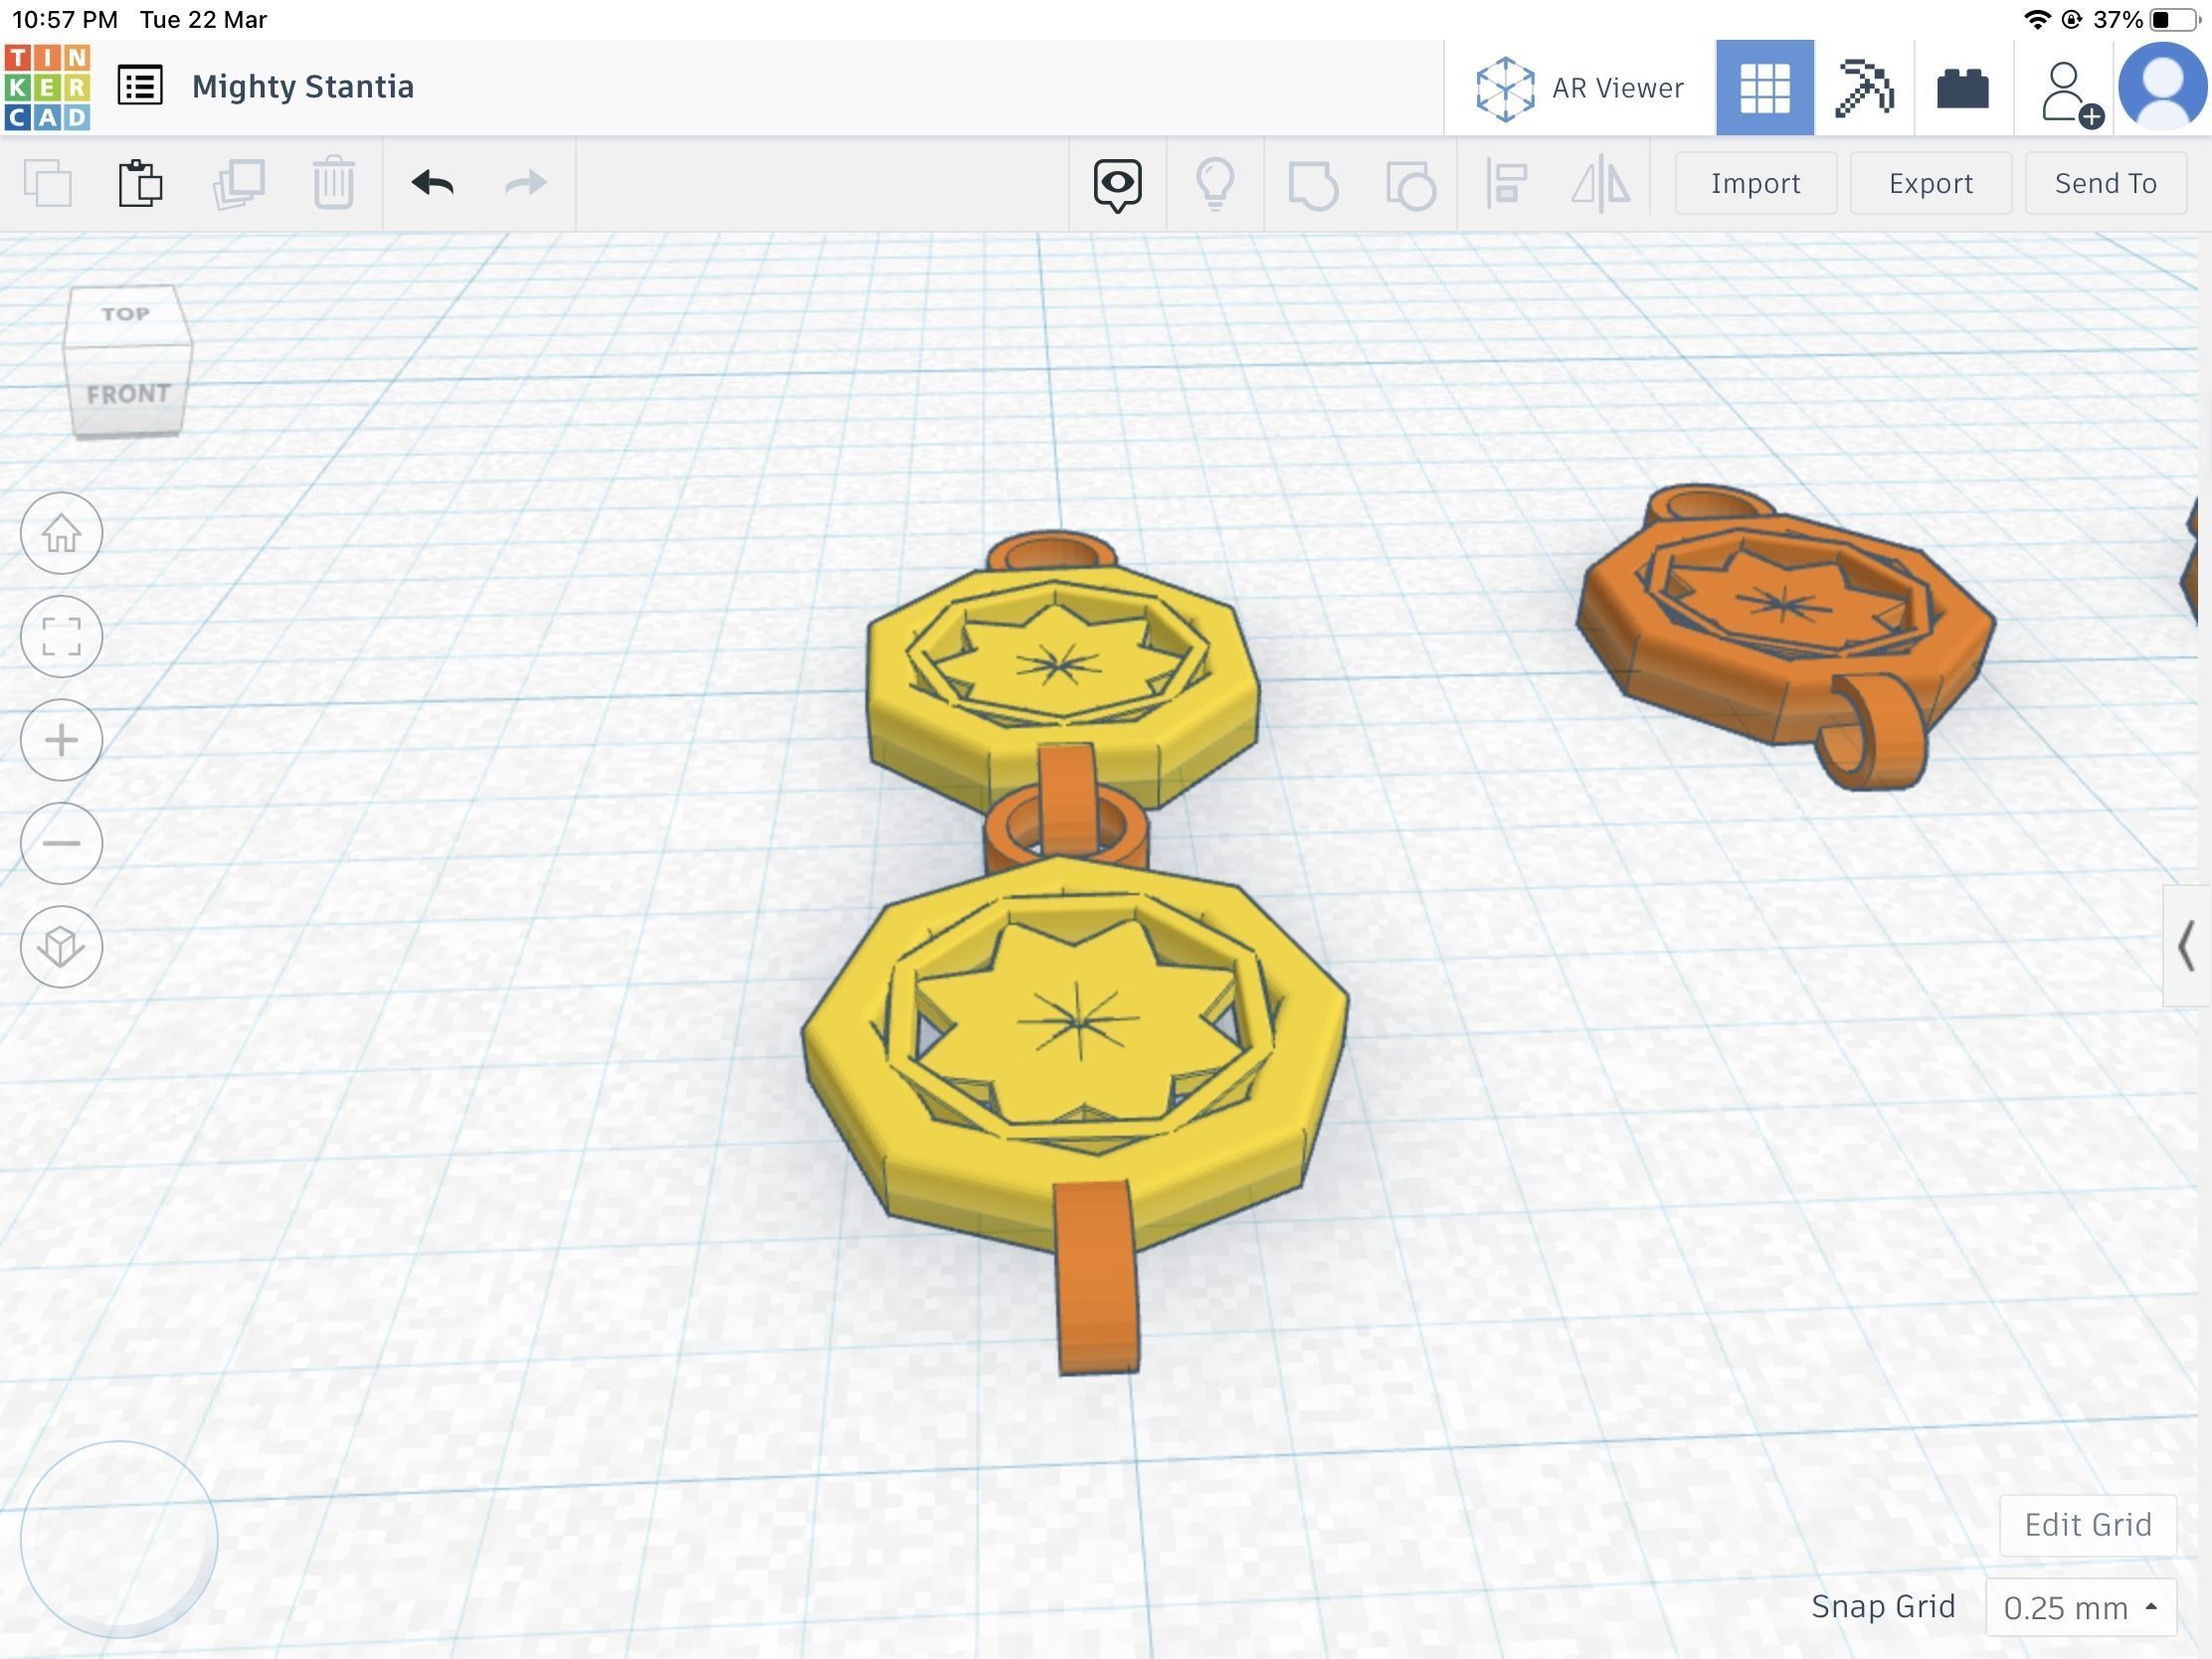Delete shape using the trash icon
Screen dimensions: 2212x1659
333,183
